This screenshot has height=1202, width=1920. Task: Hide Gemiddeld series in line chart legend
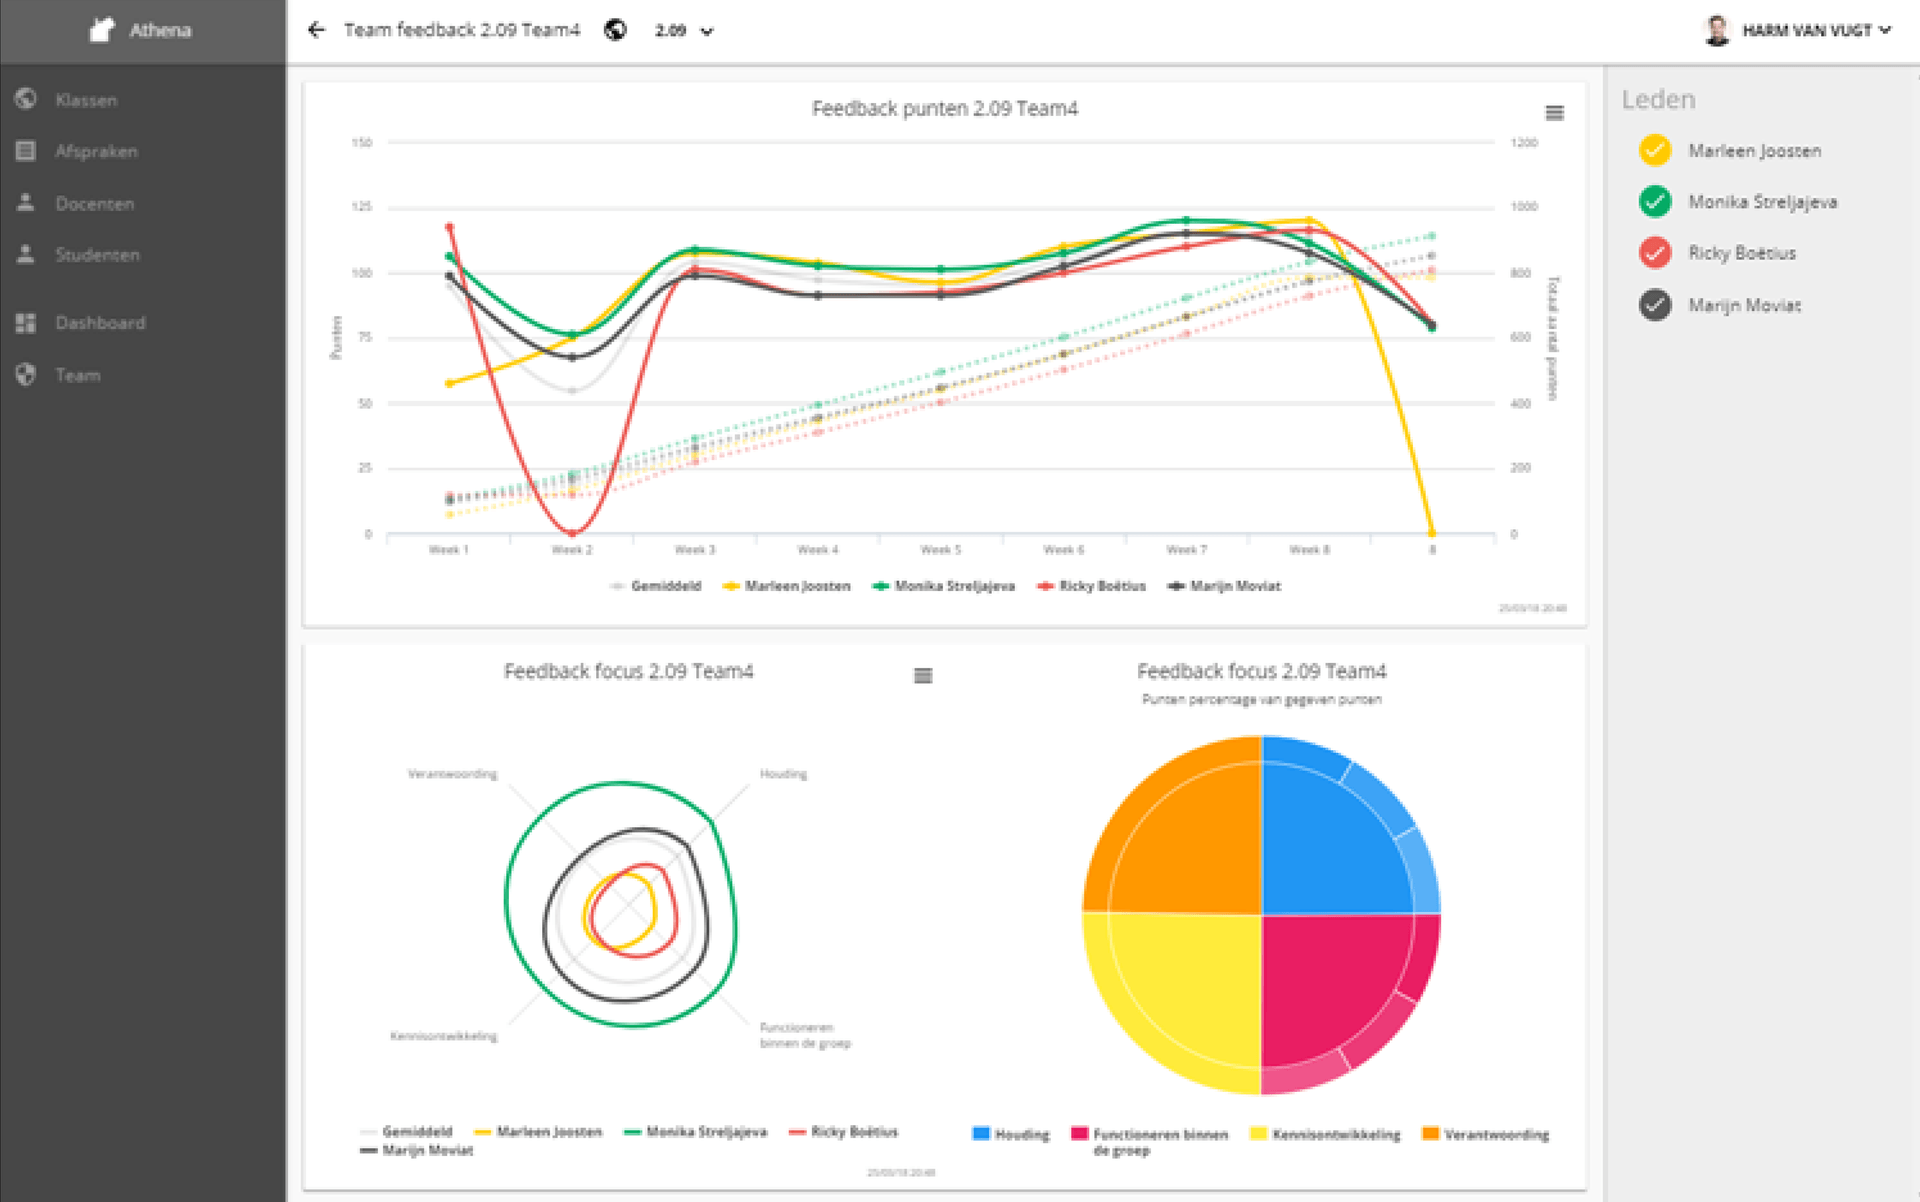coord(656,586)
